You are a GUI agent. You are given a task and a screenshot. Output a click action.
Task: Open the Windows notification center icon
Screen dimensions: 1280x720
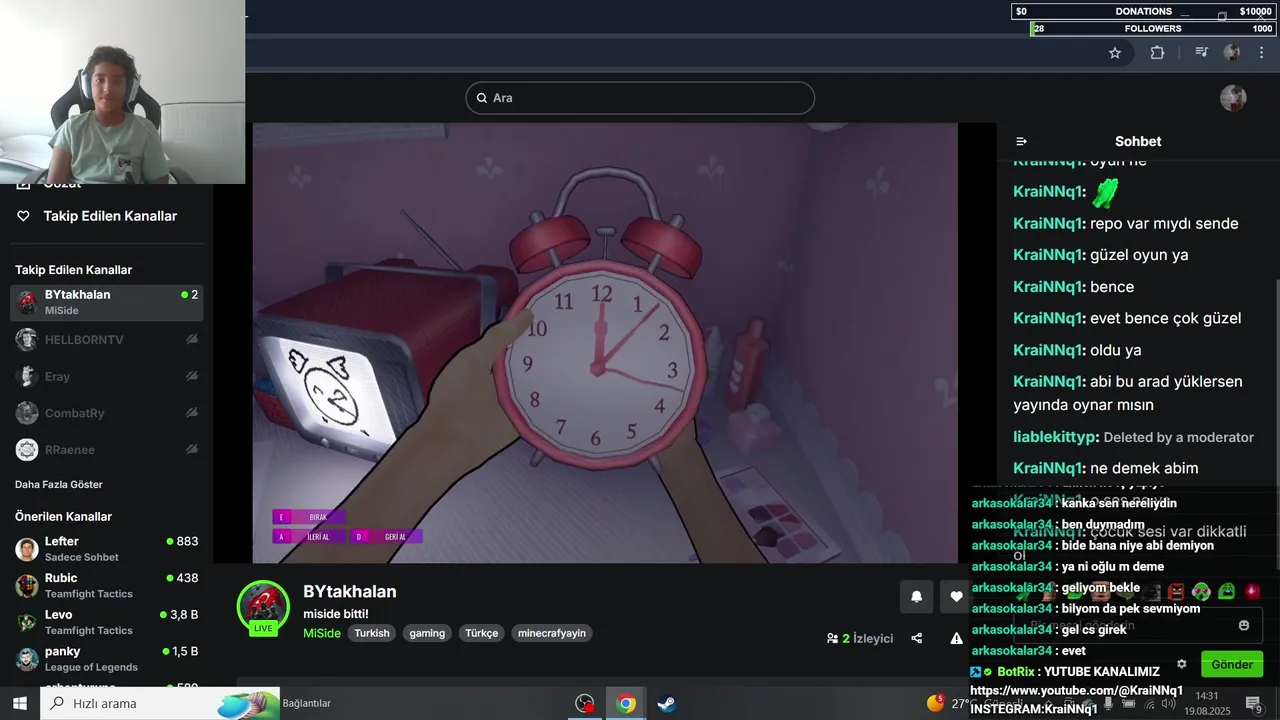1254,703
